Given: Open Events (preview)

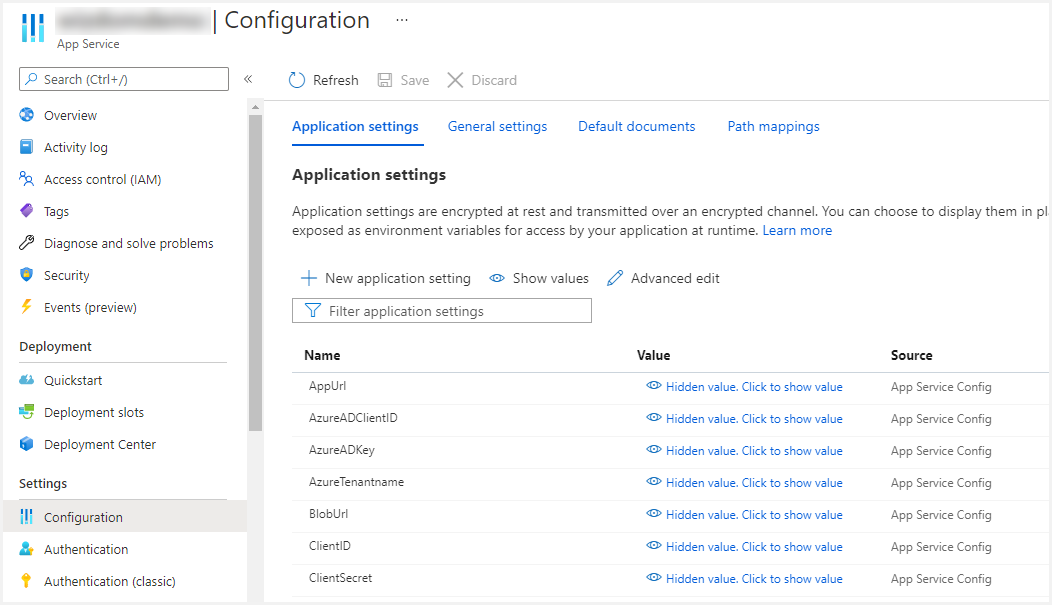Looking at the screenshot, I should pyautogui.click(x=90, y=308).
